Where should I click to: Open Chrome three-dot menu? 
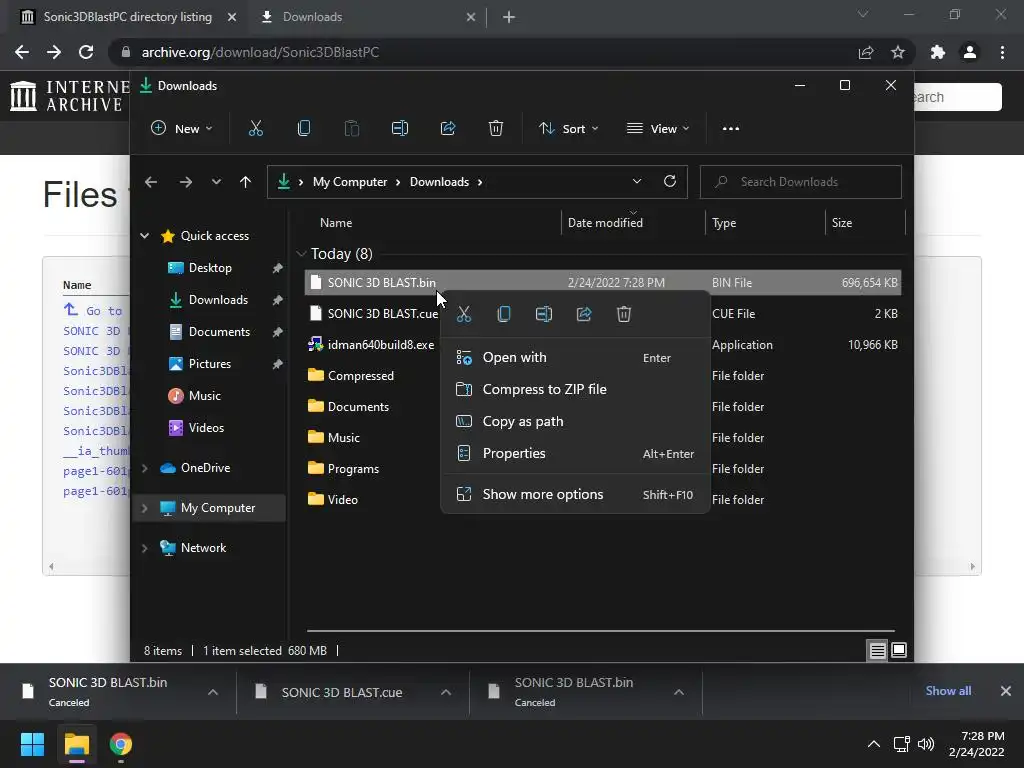[1002, 52]
